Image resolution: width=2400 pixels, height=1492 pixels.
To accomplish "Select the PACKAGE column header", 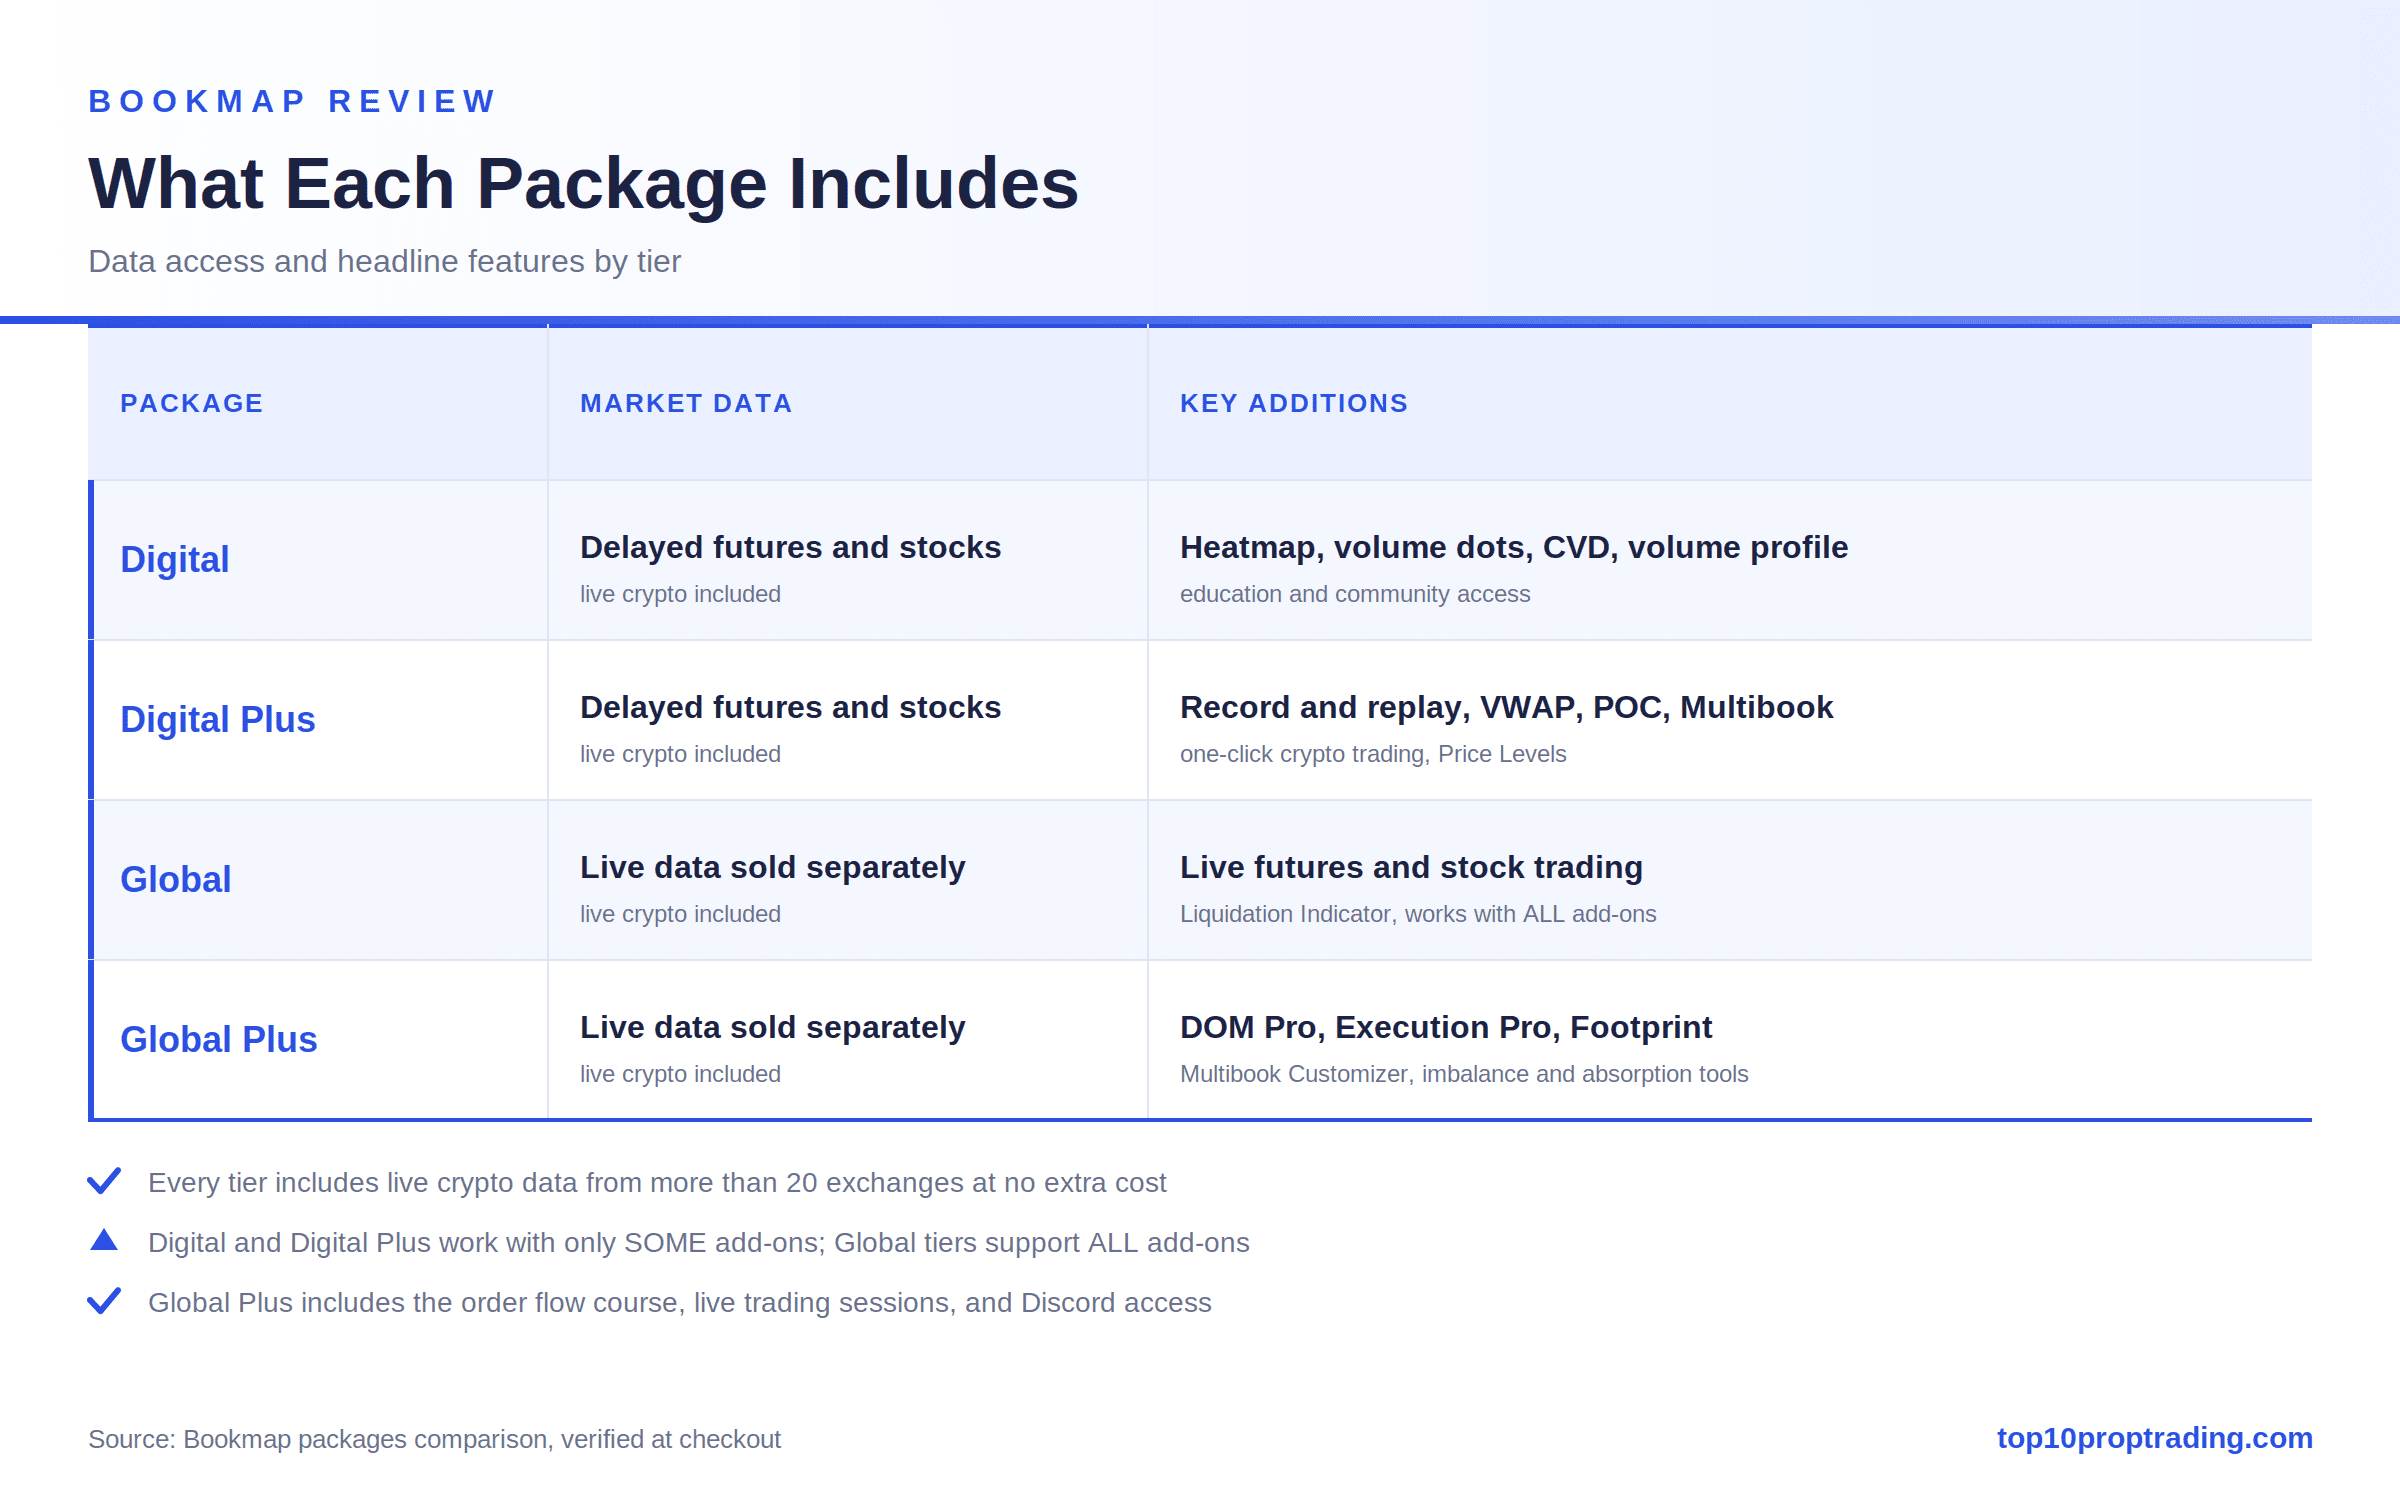I will click(191, 403).
